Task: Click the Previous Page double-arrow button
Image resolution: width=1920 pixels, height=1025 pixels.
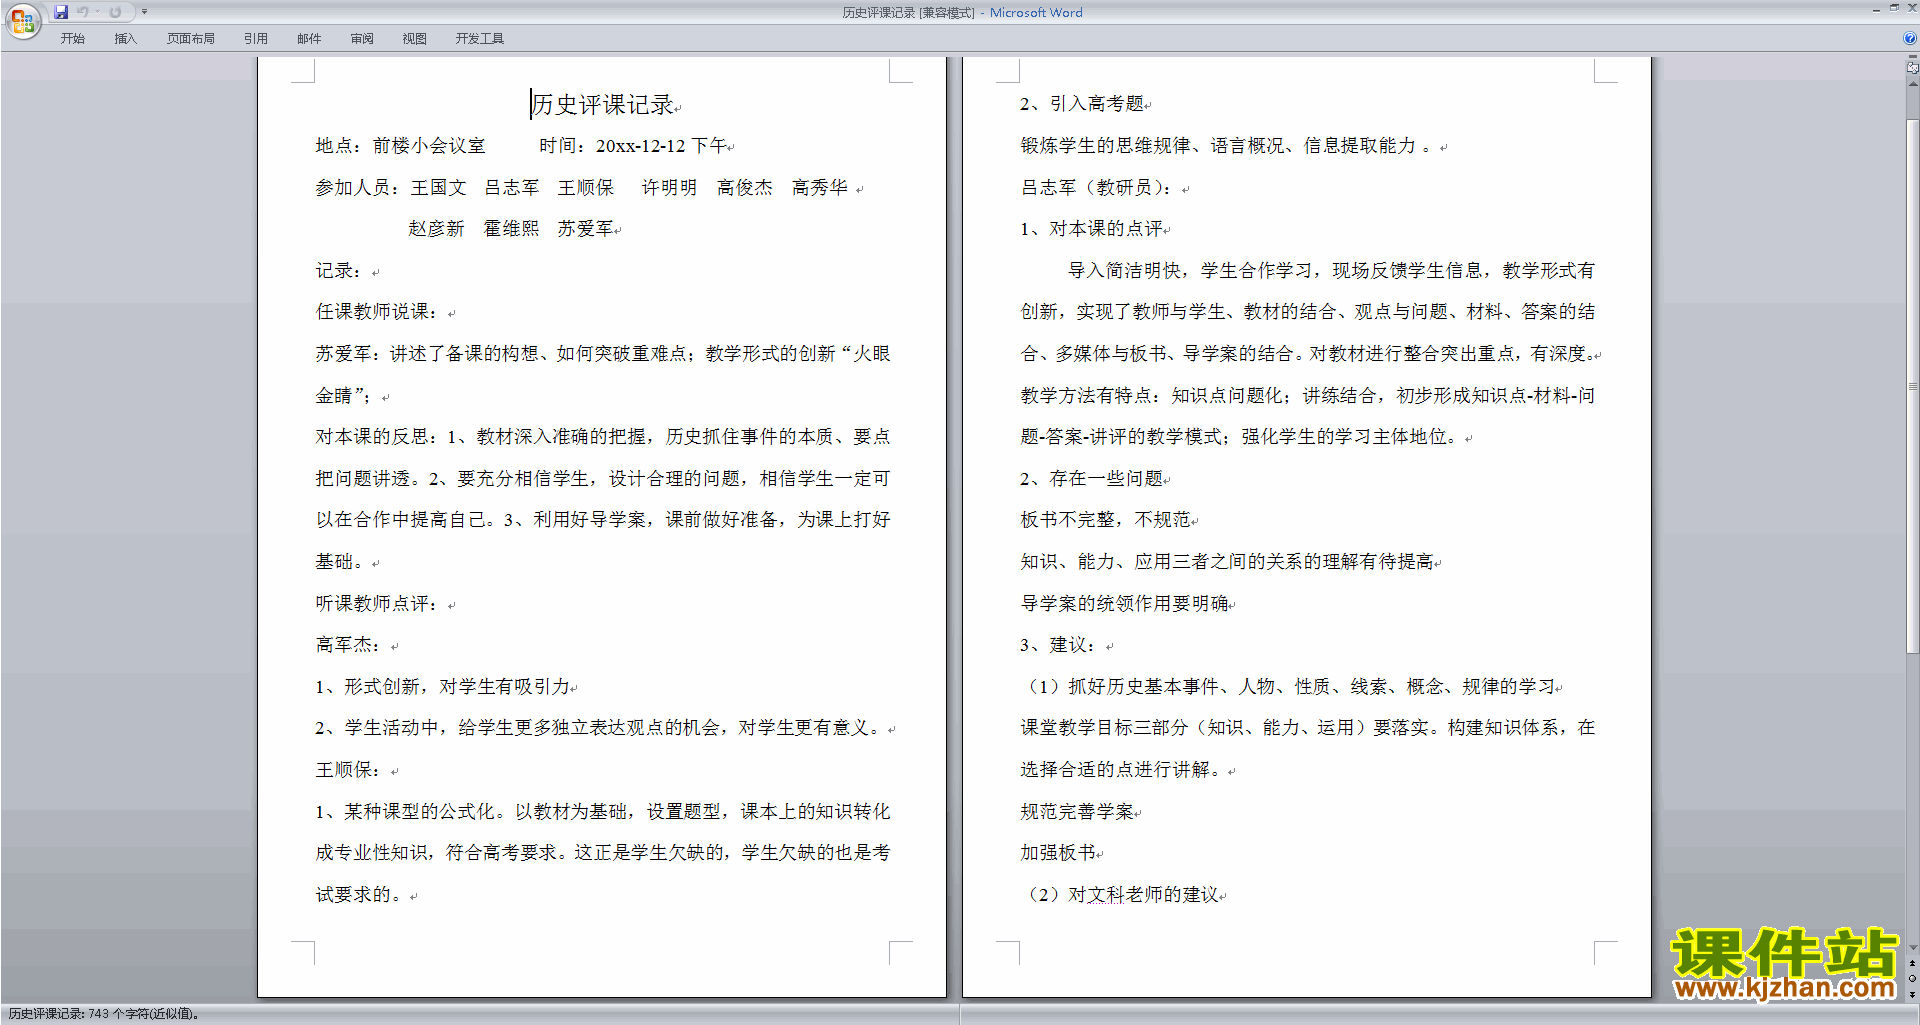Action: (x=1912, y=963)
